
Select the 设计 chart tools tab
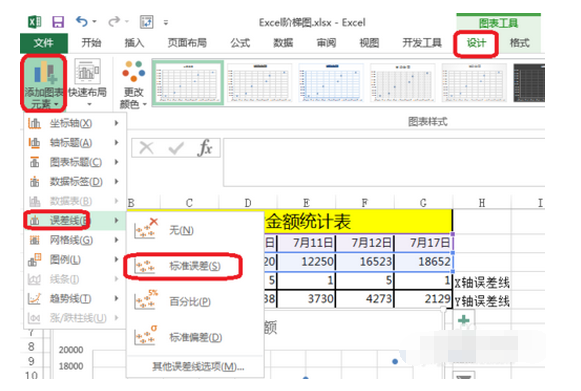(x=476, y=43)
